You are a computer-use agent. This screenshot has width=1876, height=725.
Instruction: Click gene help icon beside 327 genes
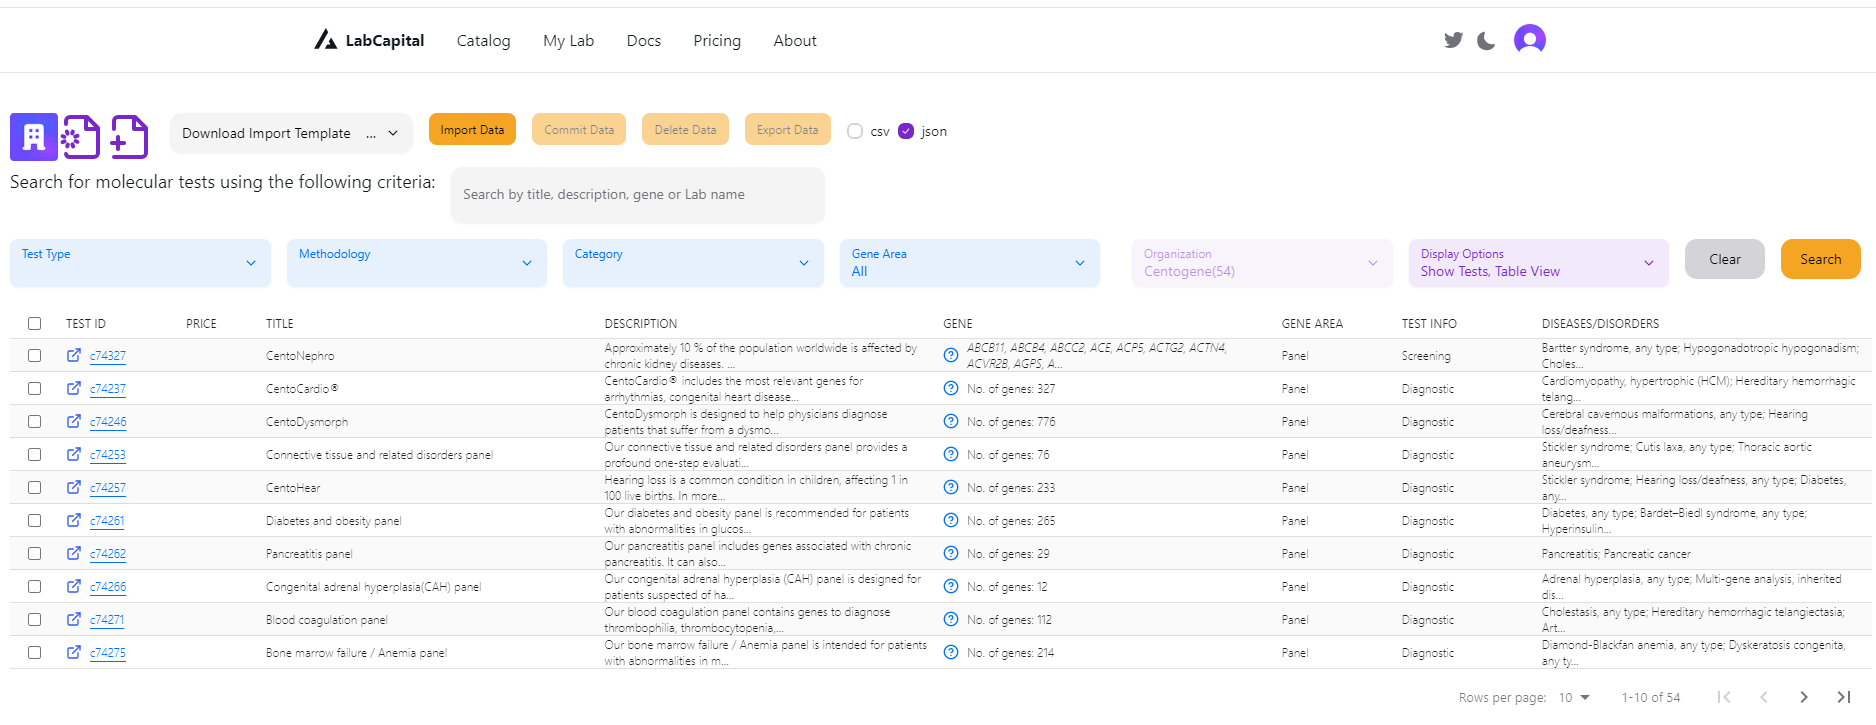pyautogui.click(x=951, y=388)
